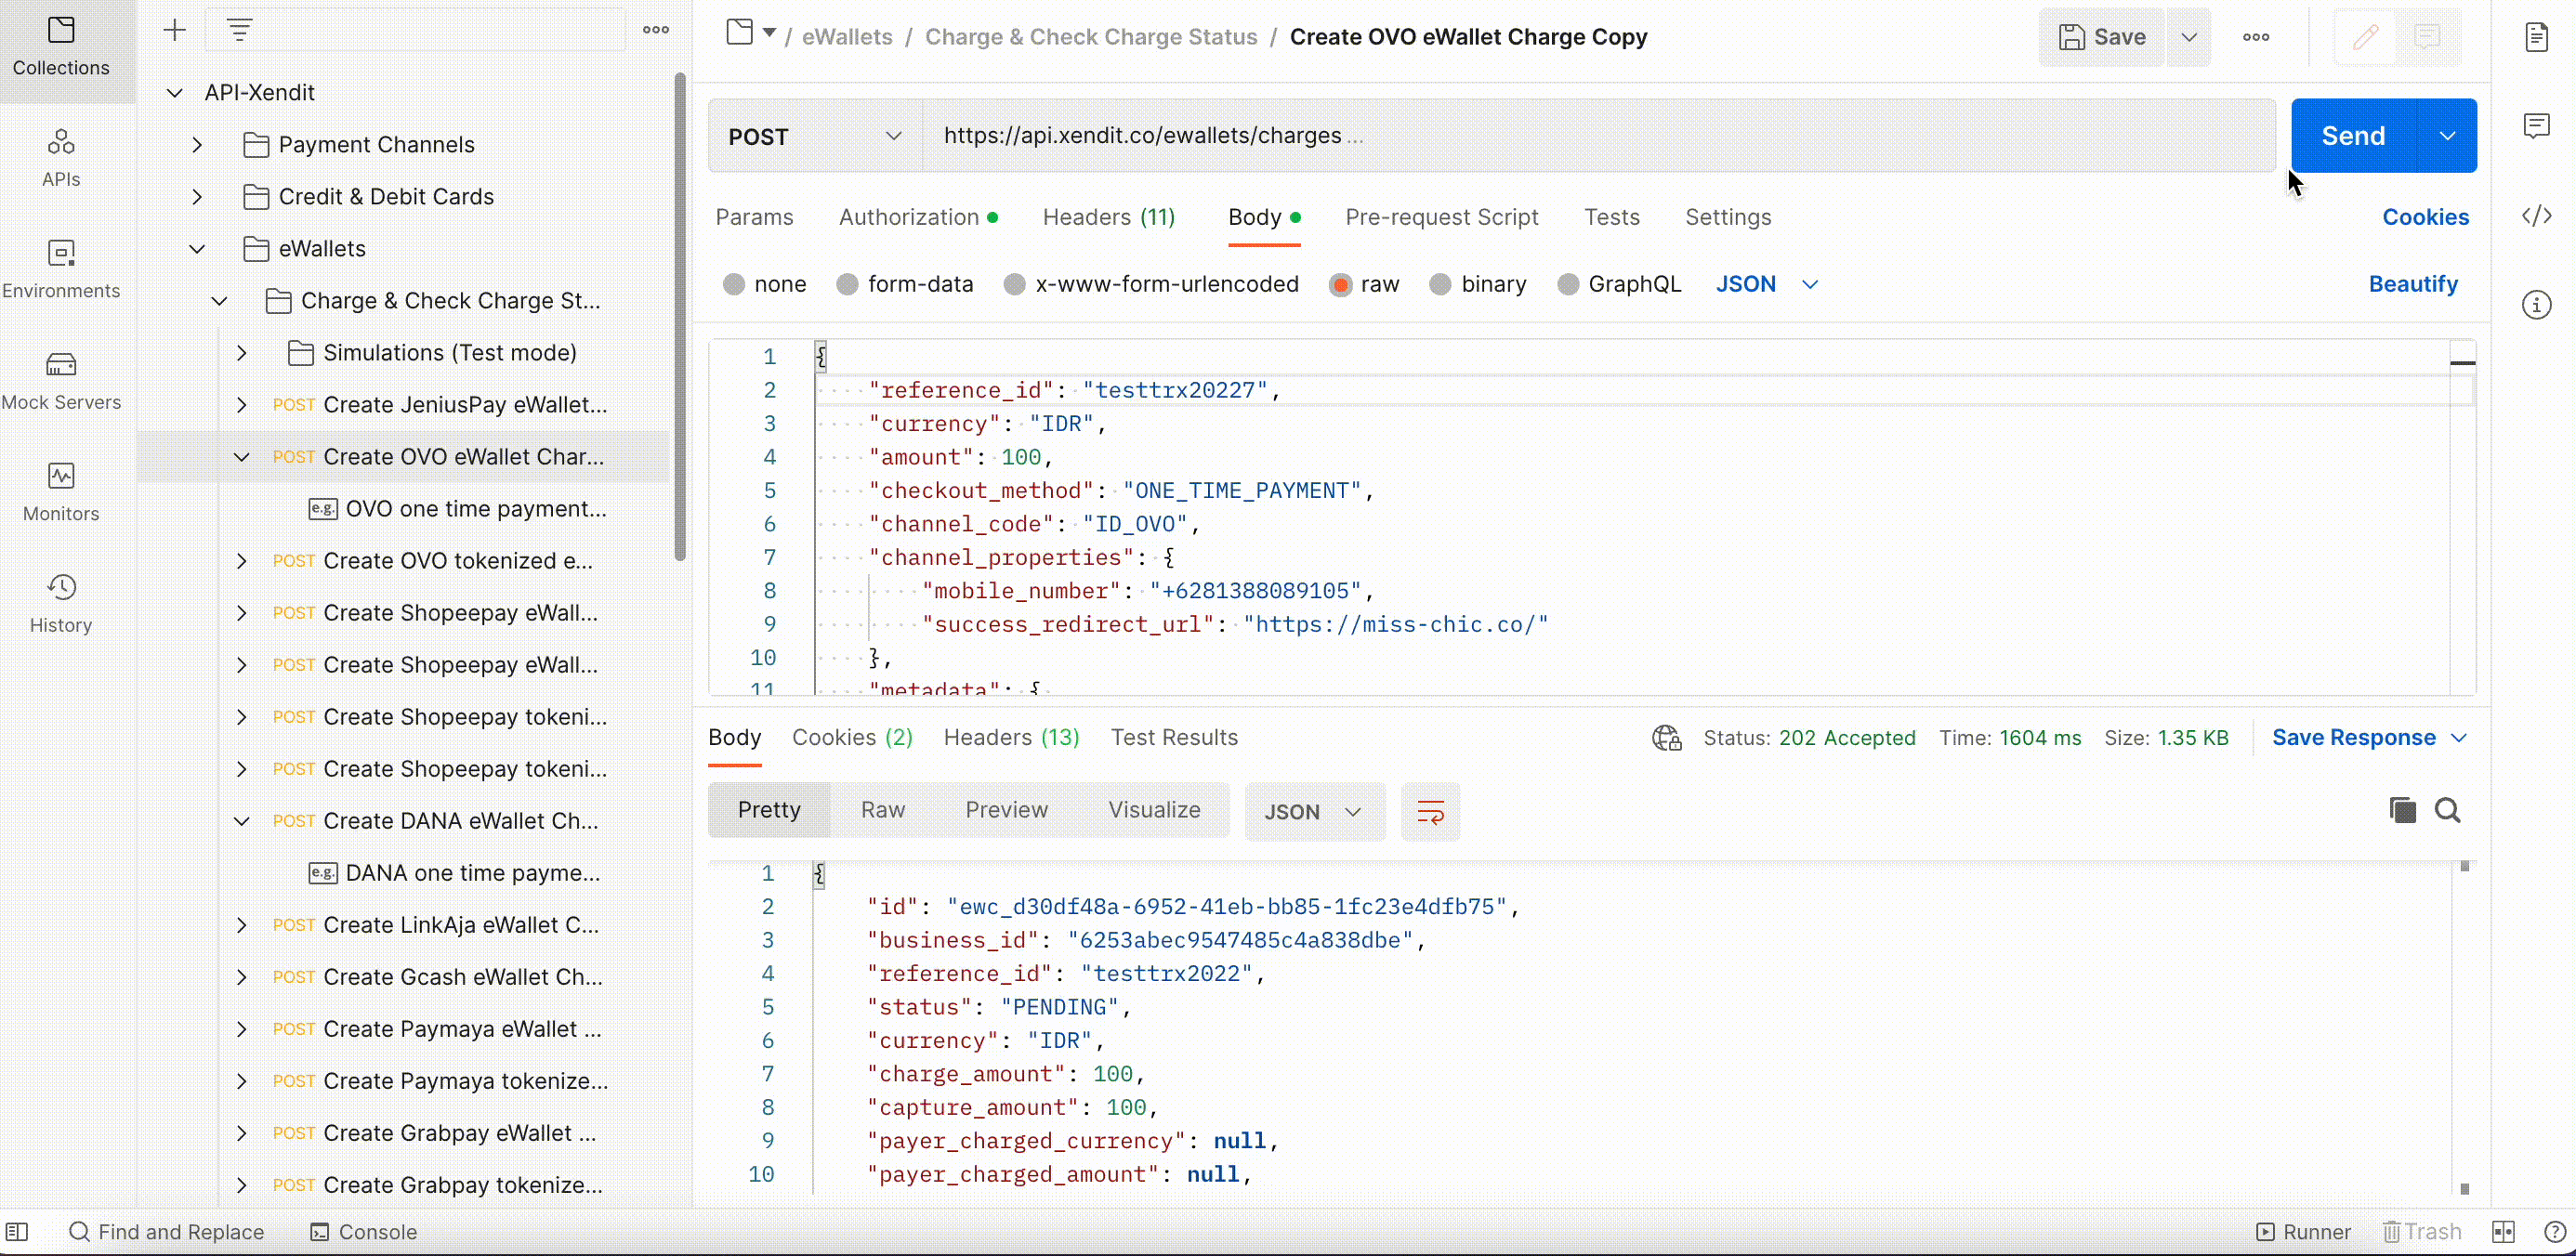Screen dimensions: 2576x1256
Task: Open the Mock Servers sidebar icon
Action: [x=61, y=380]
